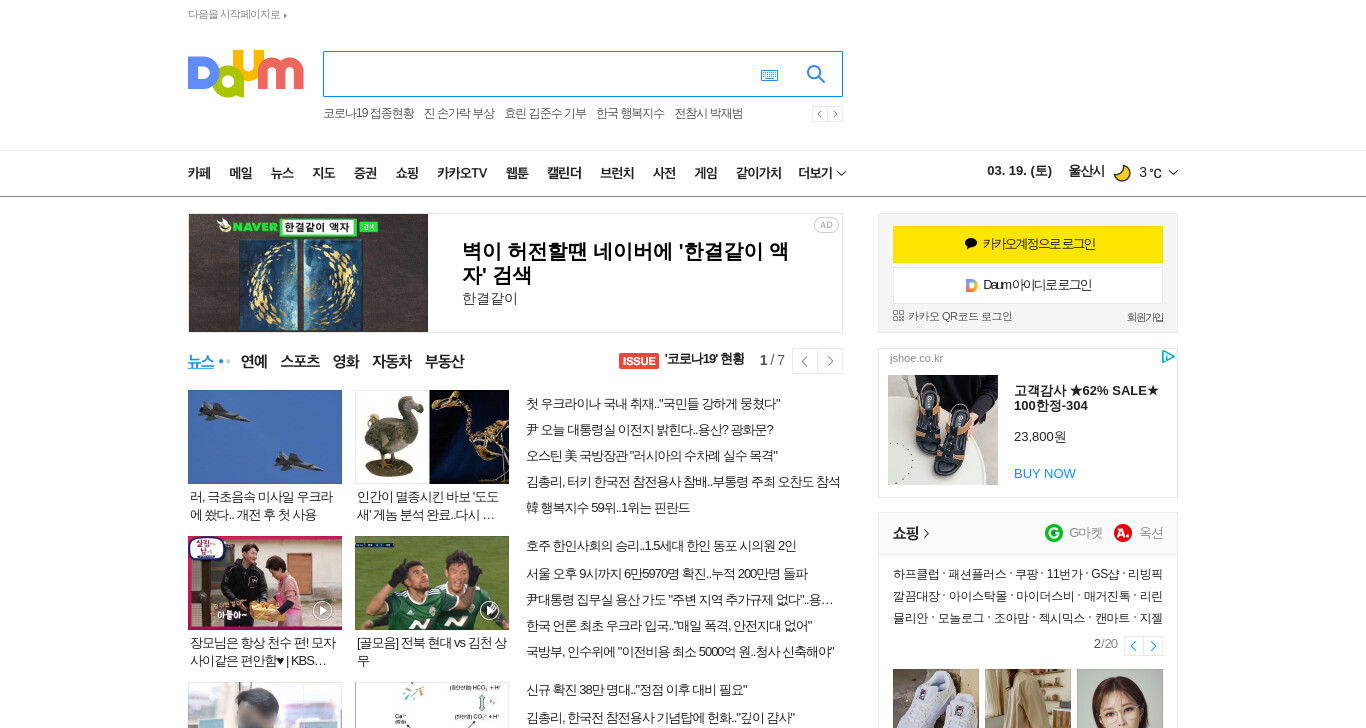Image resolution: width=1366 pixels, height=728 pixels.
Task: Open the 뉴스 menu in navigation bar
Action: coord(282,173)
